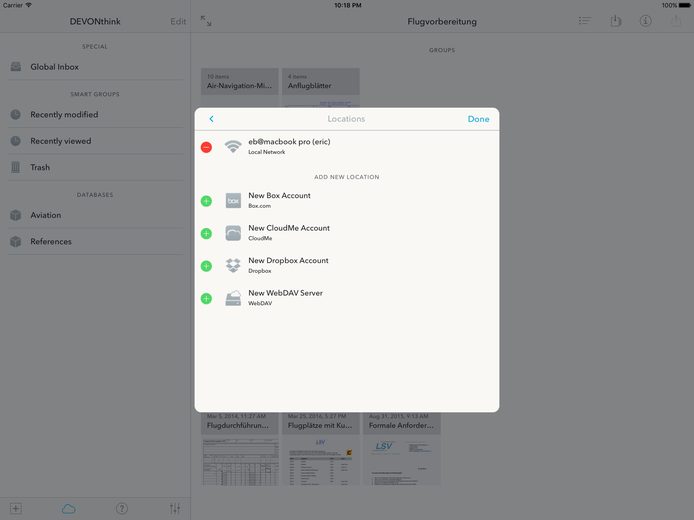Open settings sliders icon in bottom bar

(175, 508)
